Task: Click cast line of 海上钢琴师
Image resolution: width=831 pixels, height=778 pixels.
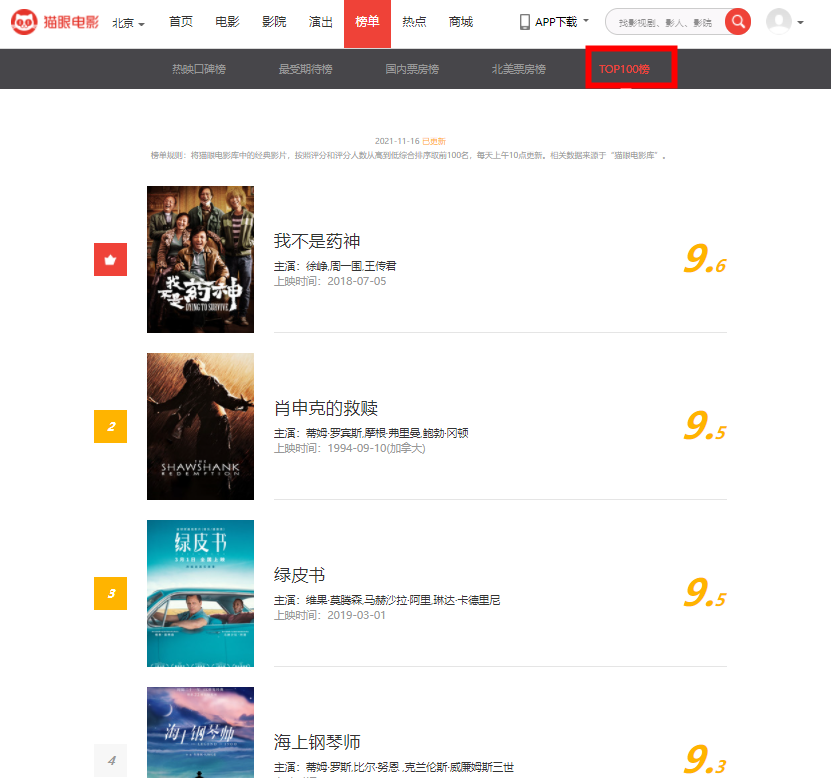Action: (394, 767)
